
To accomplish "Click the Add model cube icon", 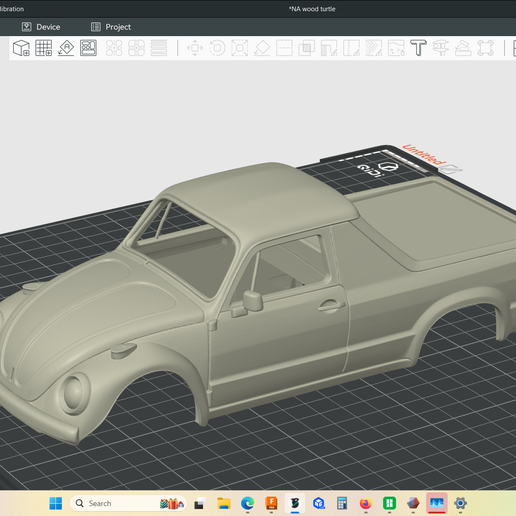I will pyautogui.click(x=21, y=48).
